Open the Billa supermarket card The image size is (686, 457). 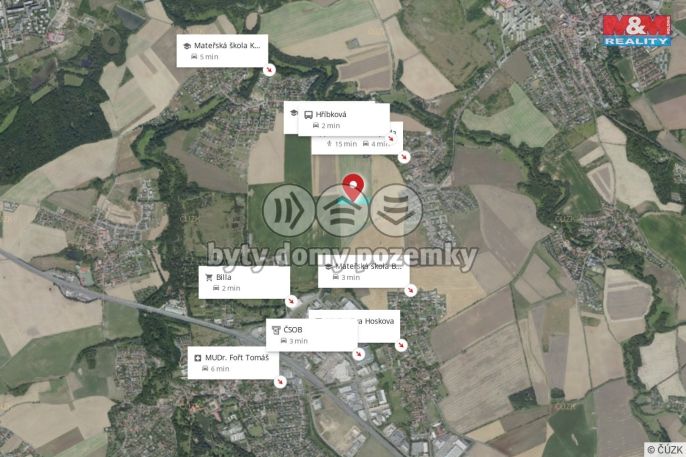point(244,283)
